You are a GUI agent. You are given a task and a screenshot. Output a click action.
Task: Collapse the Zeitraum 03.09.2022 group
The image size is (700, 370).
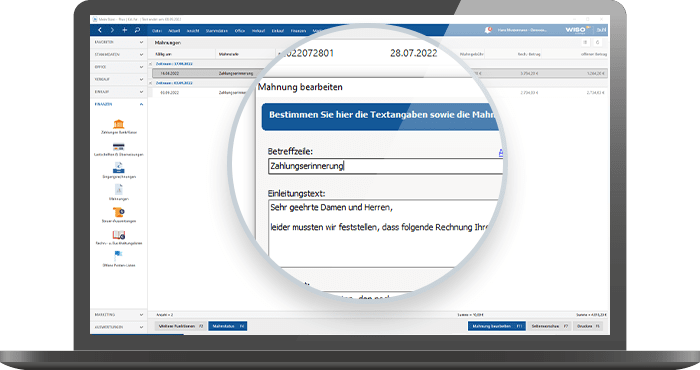click(x=151, y=83)
